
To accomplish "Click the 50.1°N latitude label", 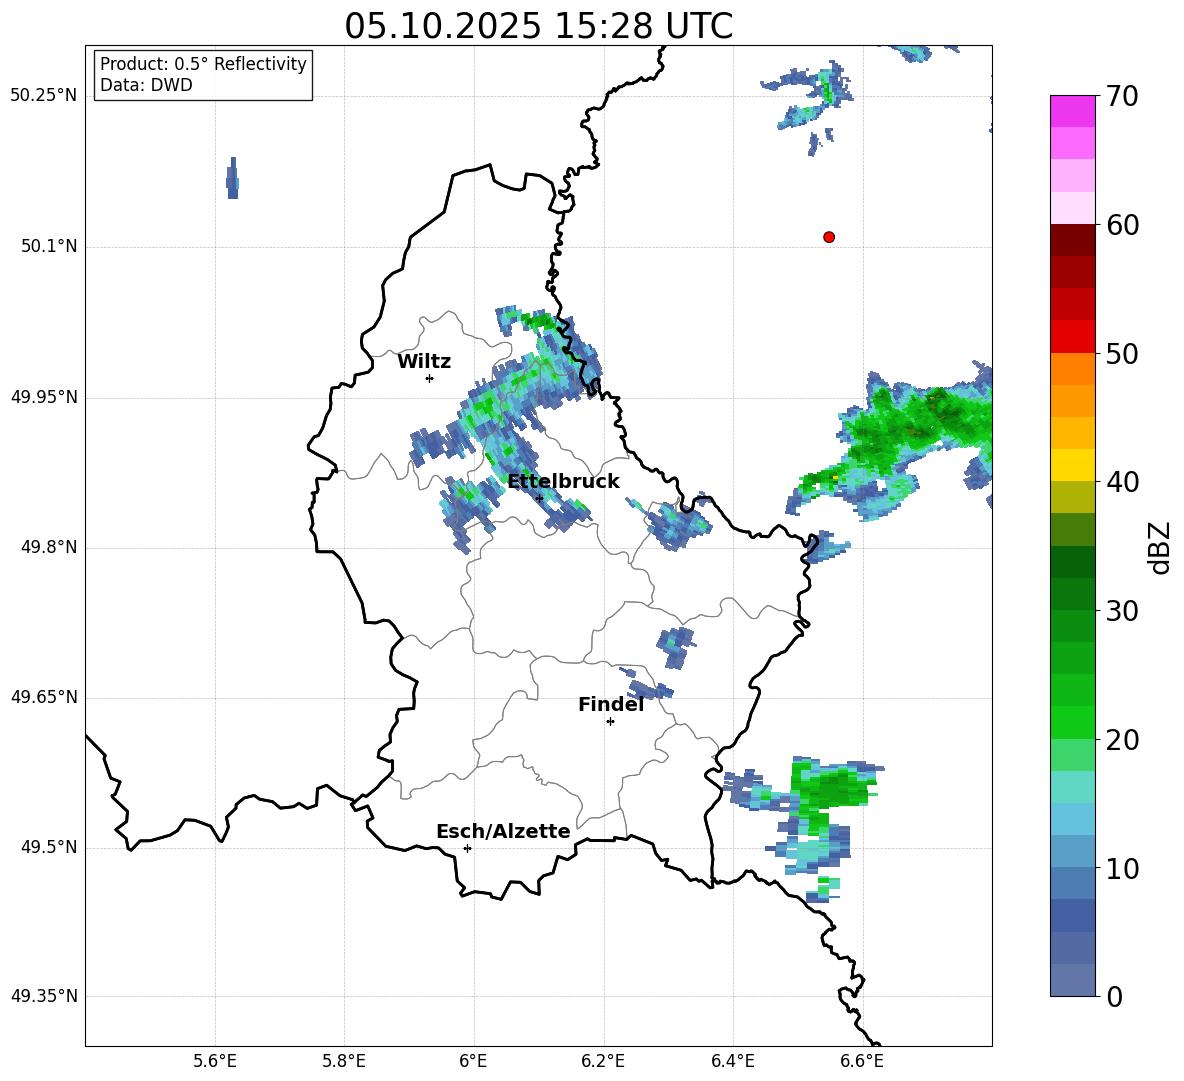I will [50, 247].
